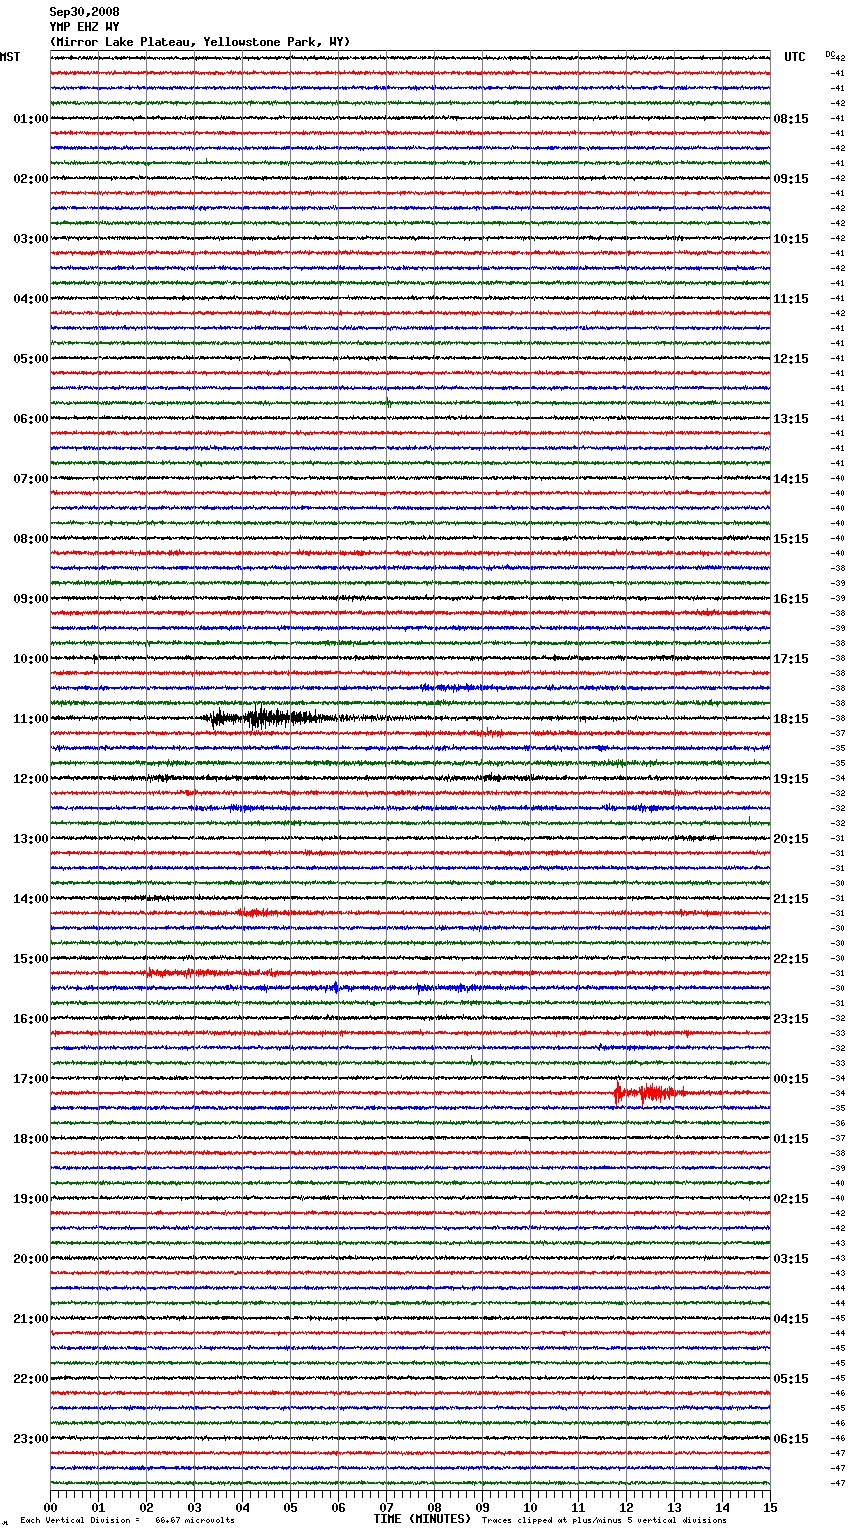The image size is (850, 1534).
Task: Click the MST column header
Action: coord(10,57)
